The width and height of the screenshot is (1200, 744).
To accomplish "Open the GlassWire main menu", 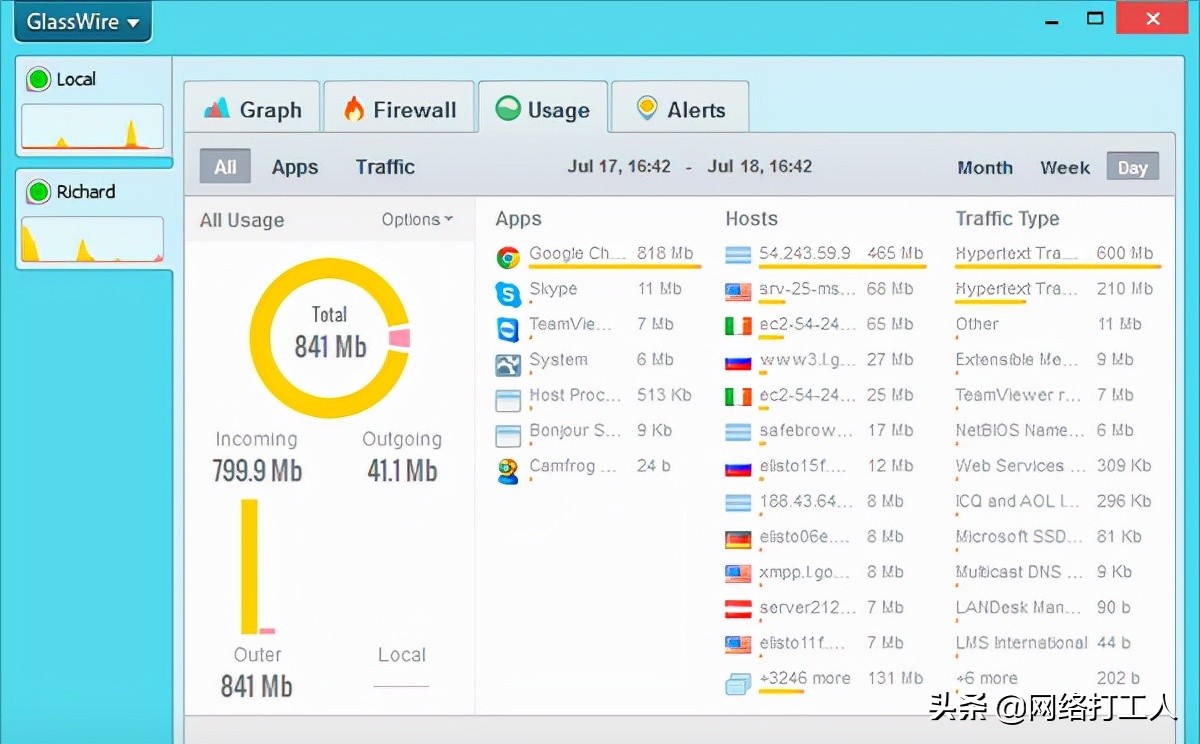I will coord(82,20).
